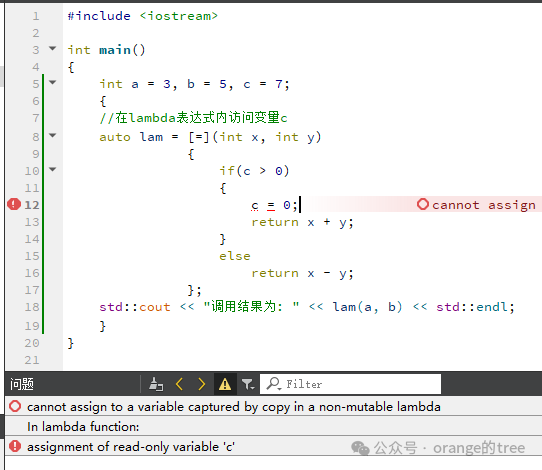Image resolution: width=542 pixels, height=470 pixels.
Task: Click the Filter search field
Action: coord(350,384)
